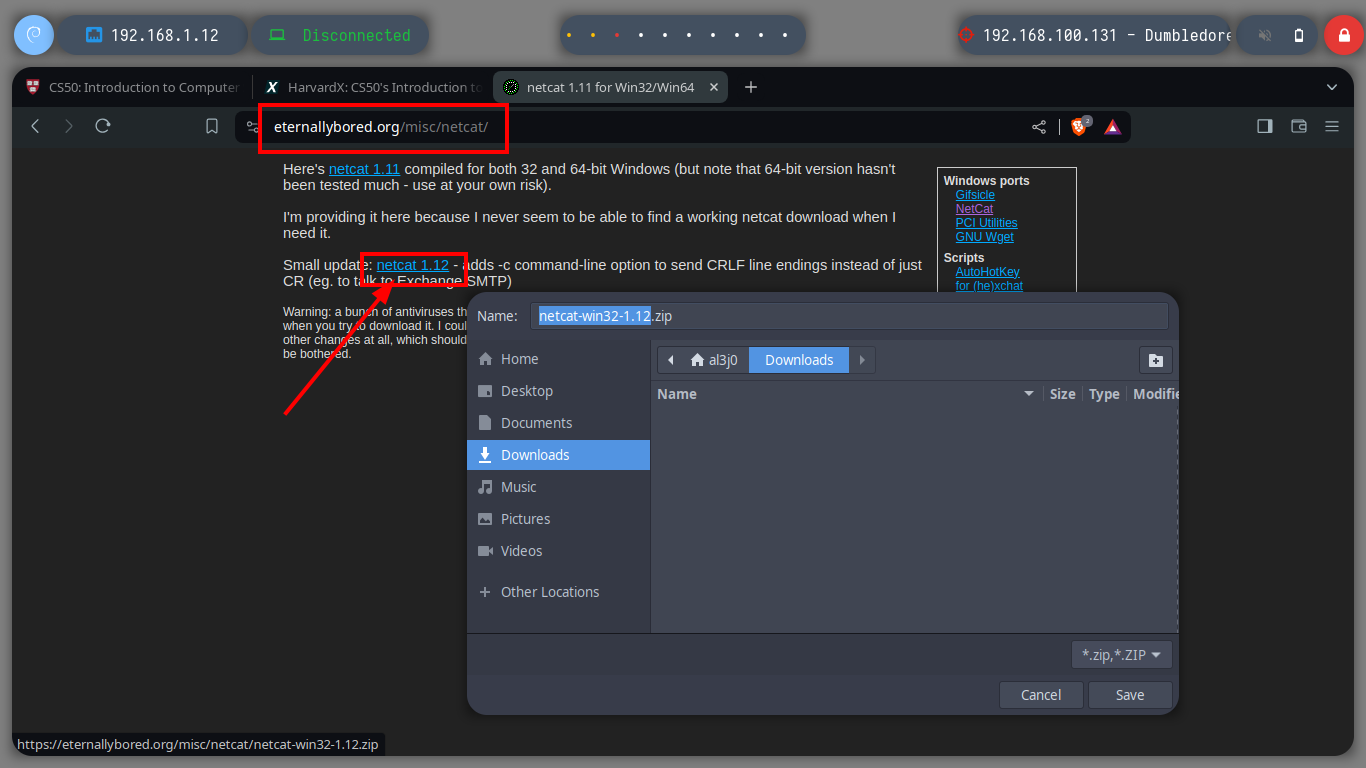Click the 192.168.1.12 network indicator
The height and width of the screenshot is (768, 1366).
pos(152,35)
